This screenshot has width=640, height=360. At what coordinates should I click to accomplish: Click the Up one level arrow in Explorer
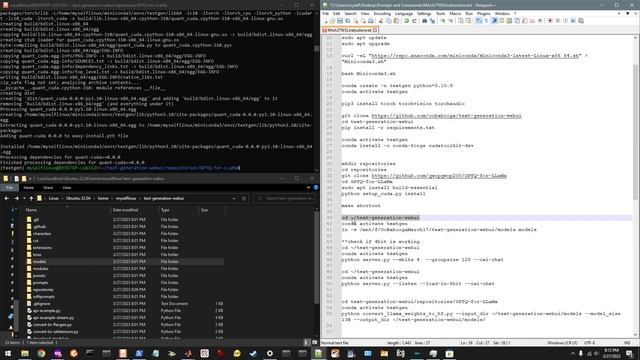tap(31, 198)
